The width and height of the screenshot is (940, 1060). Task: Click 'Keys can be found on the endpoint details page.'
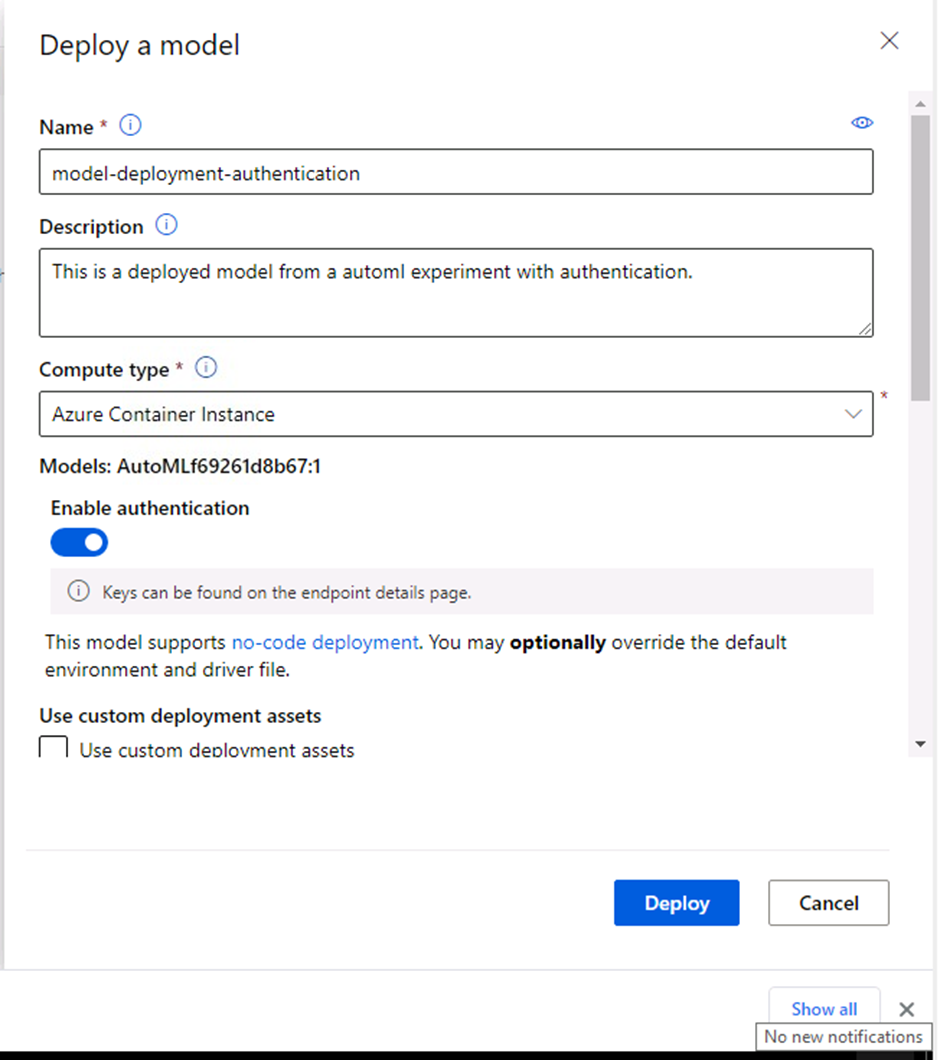(x=287, y=593)
